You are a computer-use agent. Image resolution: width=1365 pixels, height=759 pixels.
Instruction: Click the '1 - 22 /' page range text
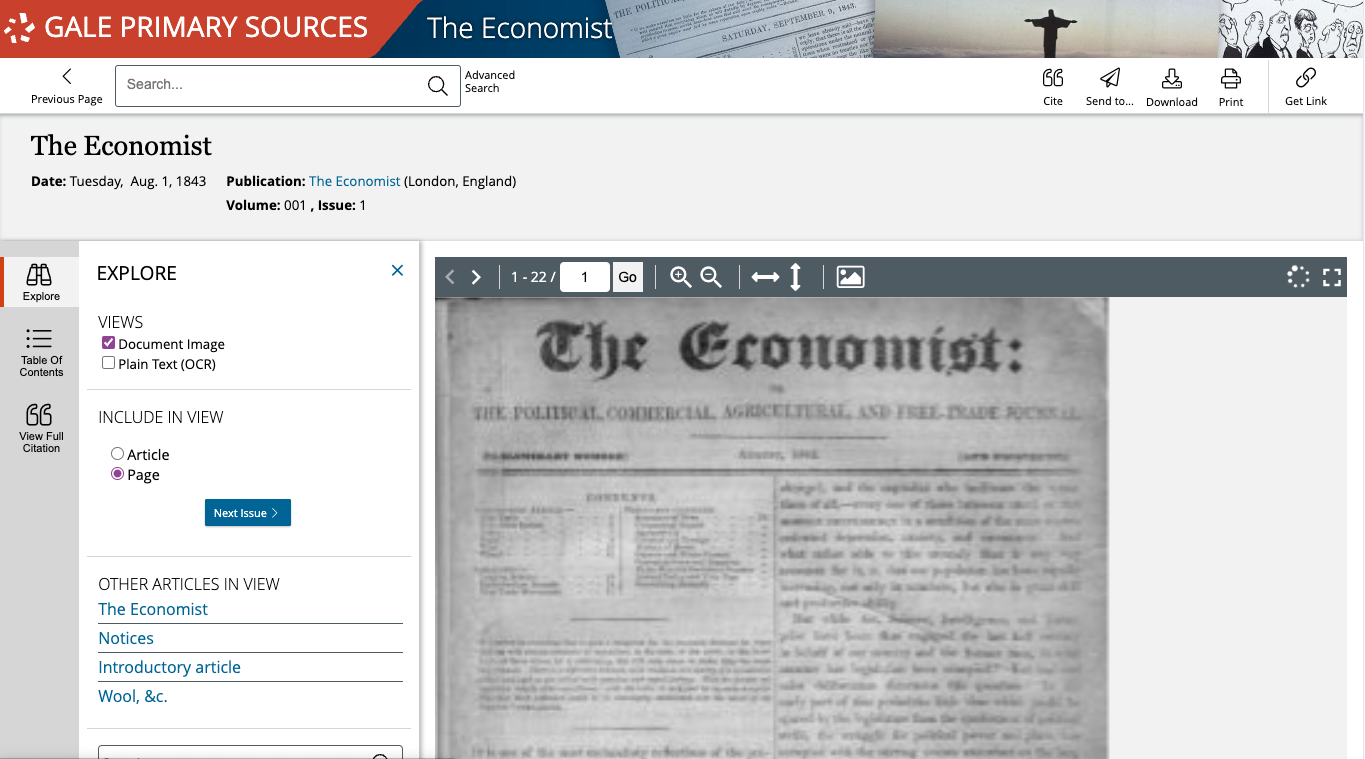(x=533, y=277)
